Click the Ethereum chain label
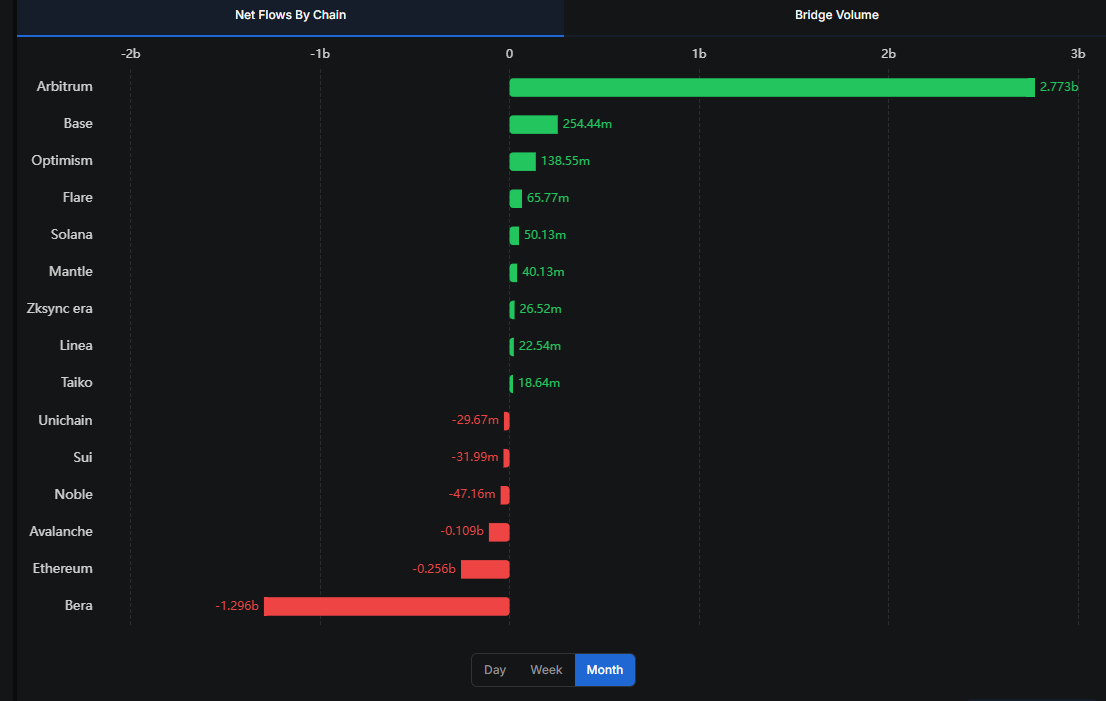 [62, 568]
